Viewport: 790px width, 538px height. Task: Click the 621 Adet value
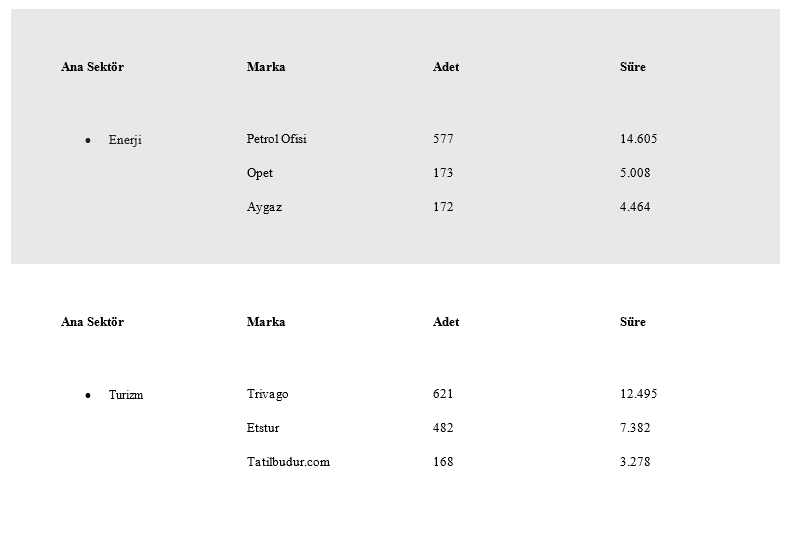coord(443,393)
